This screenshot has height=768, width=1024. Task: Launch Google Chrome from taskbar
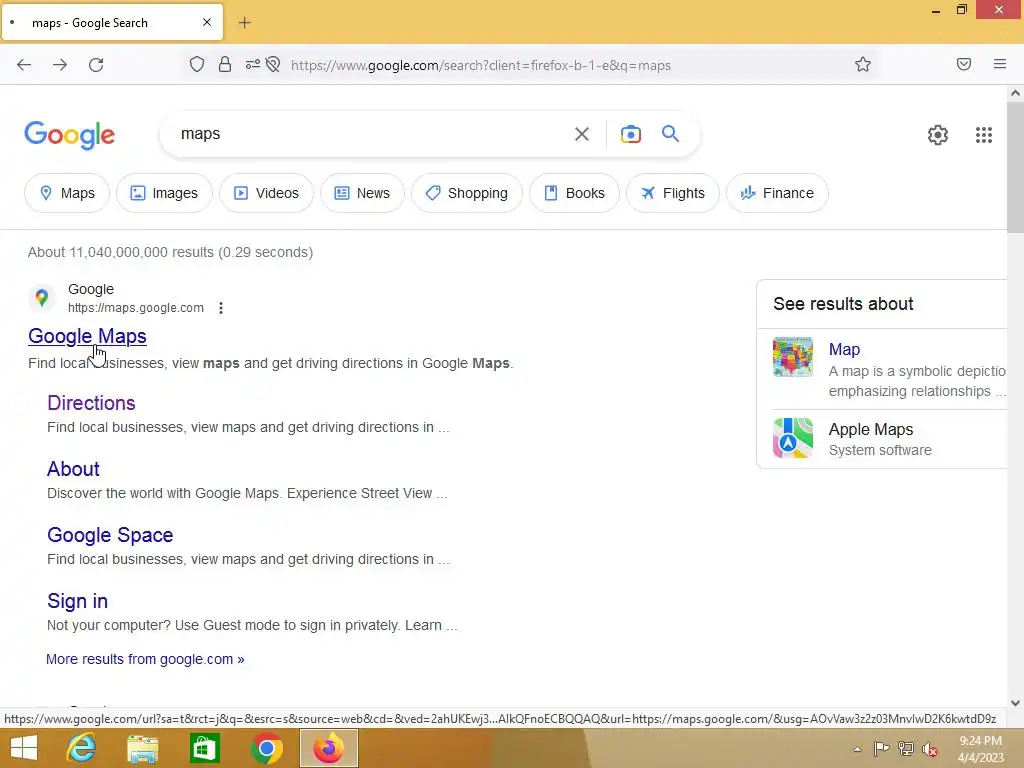[266, 748]
